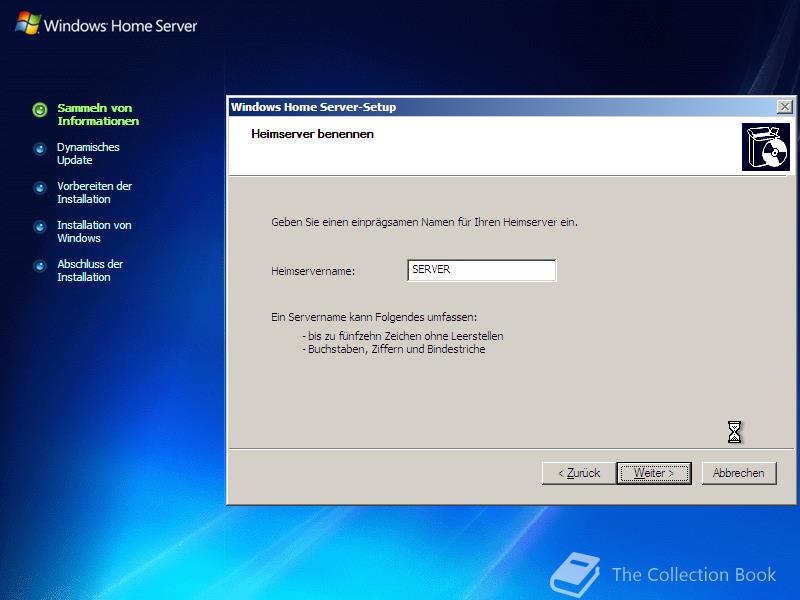Close the Windows Home Server-Setup dialog
The image size is (800, 600).
(x=784, y=107)
